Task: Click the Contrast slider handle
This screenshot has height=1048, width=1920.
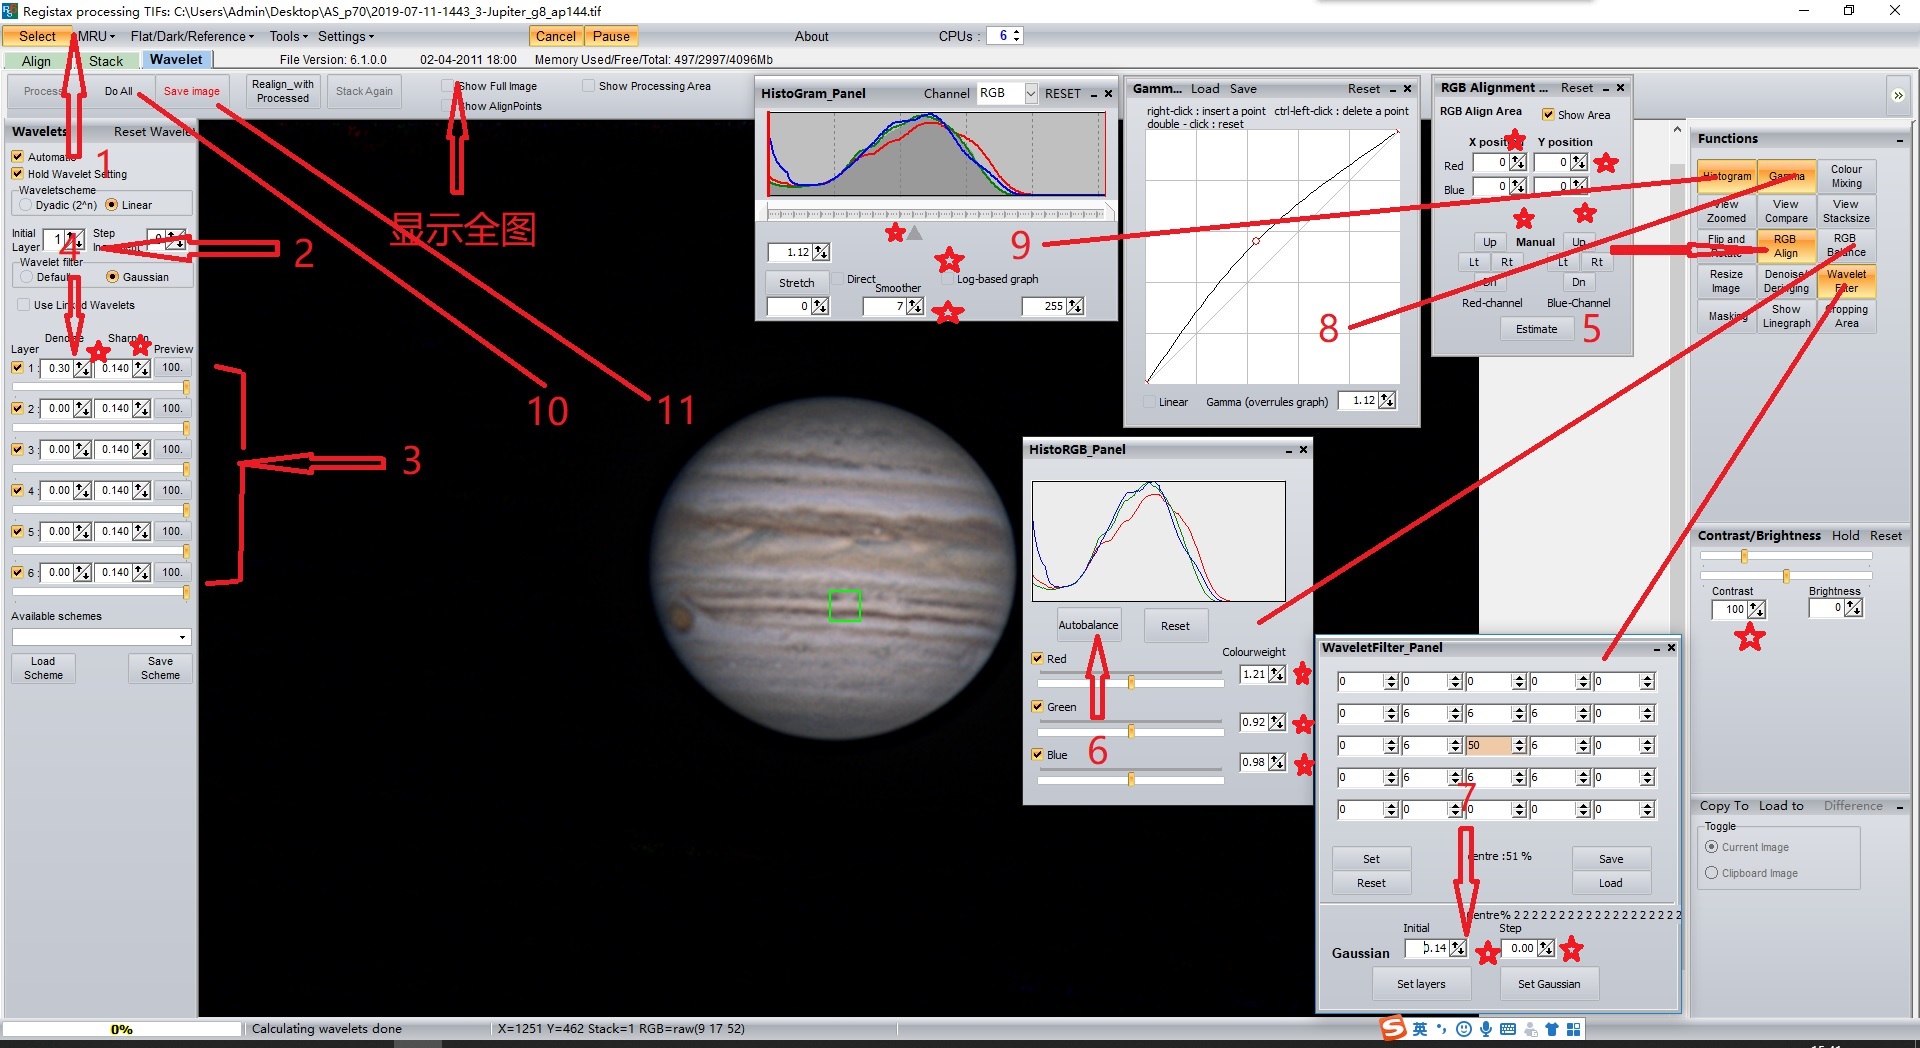Action: [x=1744, y=556]
